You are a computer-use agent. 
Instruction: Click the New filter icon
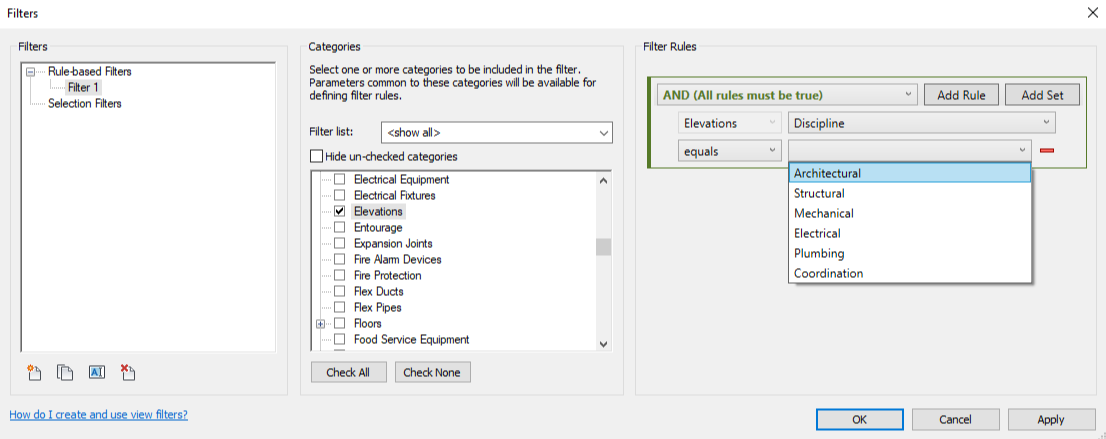35,373
